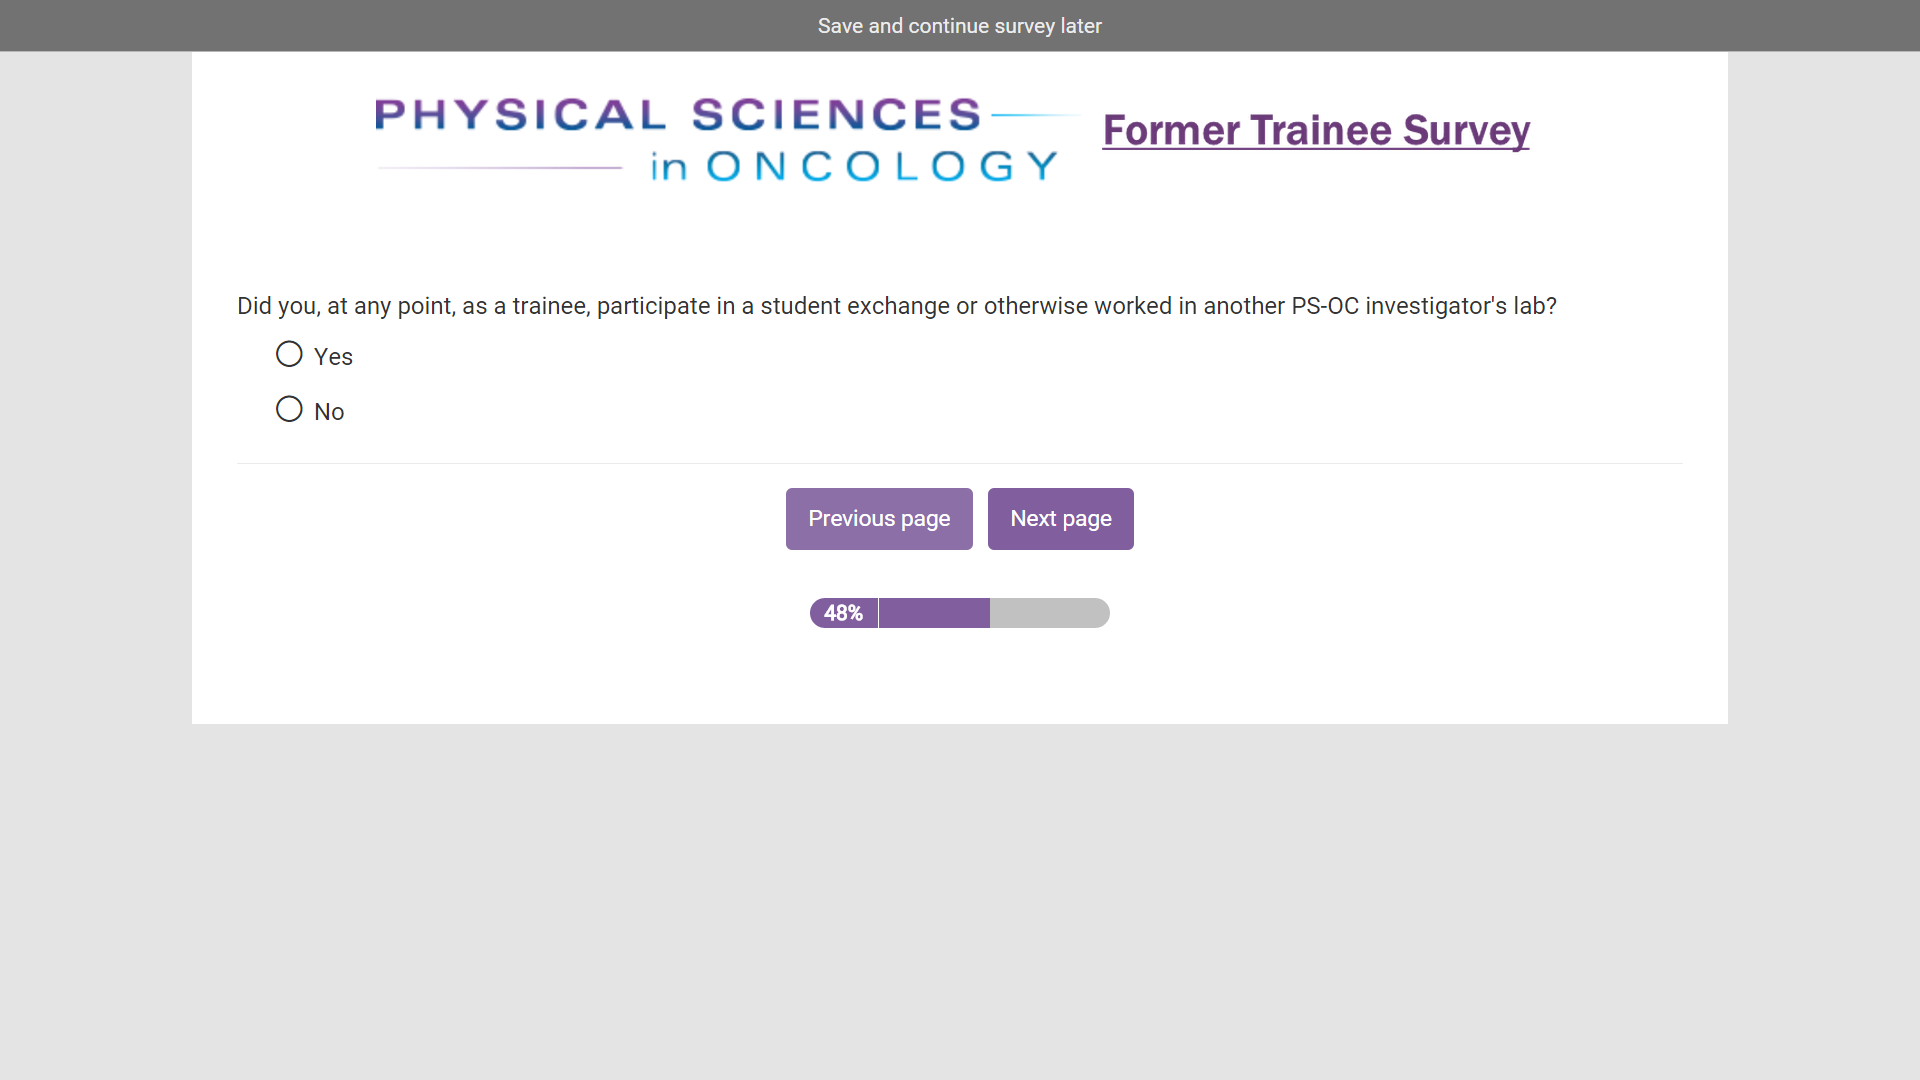Viewport: 1920px width, 1080px height.
Task: Click the 48% progress label
Action: [x=843, y=613]
